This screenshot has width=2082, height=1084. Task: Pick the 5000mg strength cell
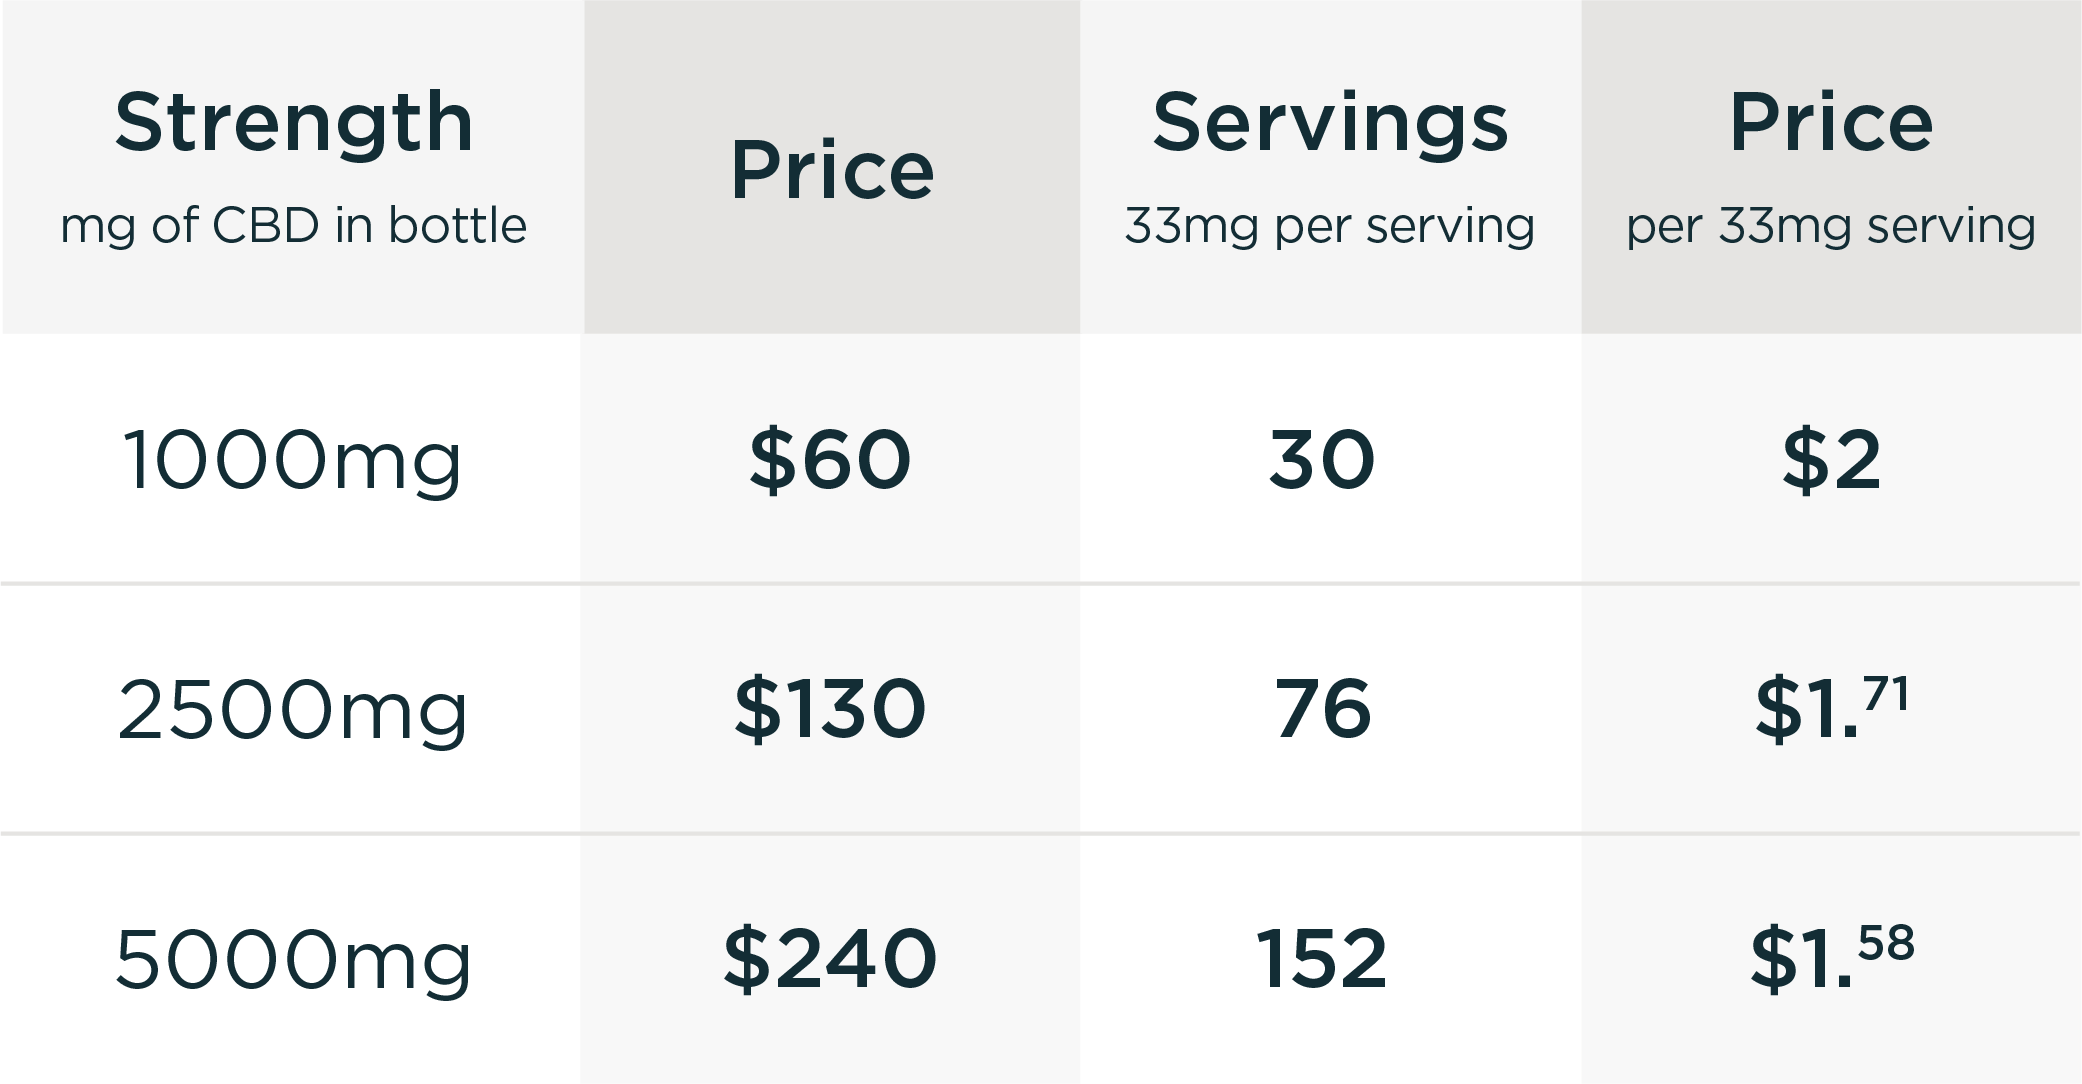pyautogui.click(x=292, y=959)
